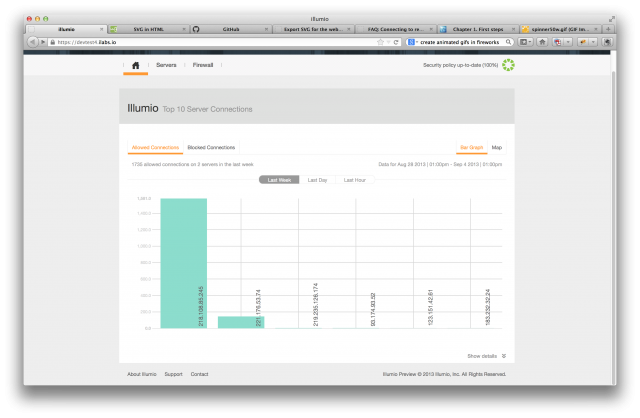Screen dimensions: 640x418
Task: Click the Google search engine icon
Action: 411,42
